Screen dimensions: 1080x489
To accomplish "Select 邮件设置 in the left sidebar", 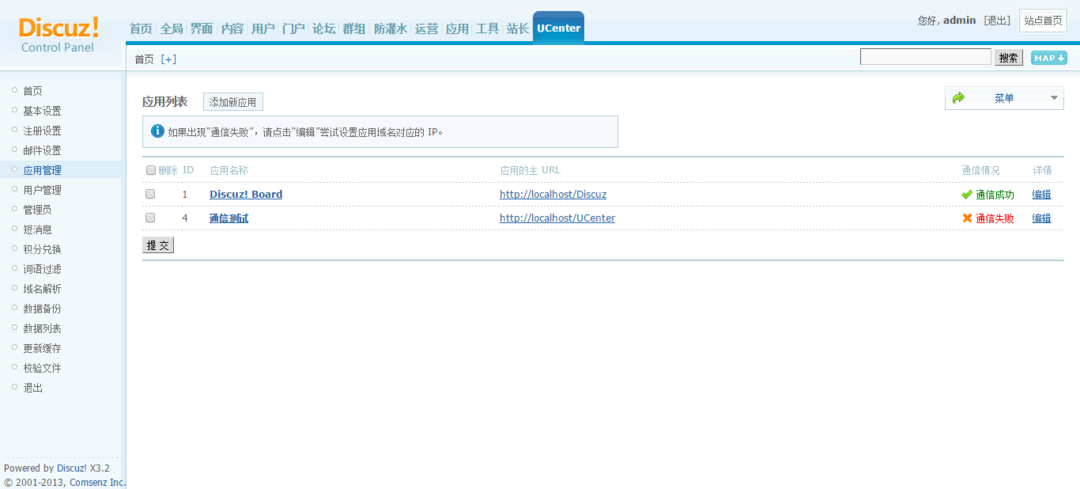I will tap(42, 150).
